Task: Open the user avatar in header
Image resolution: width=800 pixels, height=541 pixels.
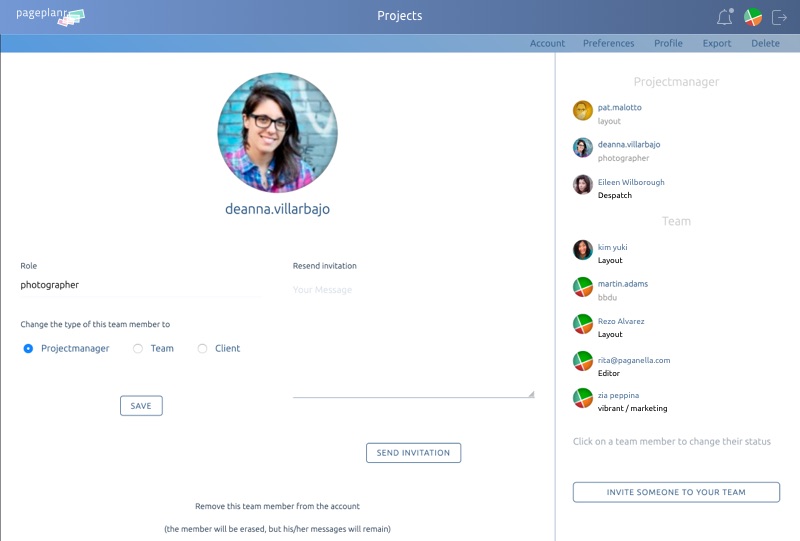Action: coord(753,17)
